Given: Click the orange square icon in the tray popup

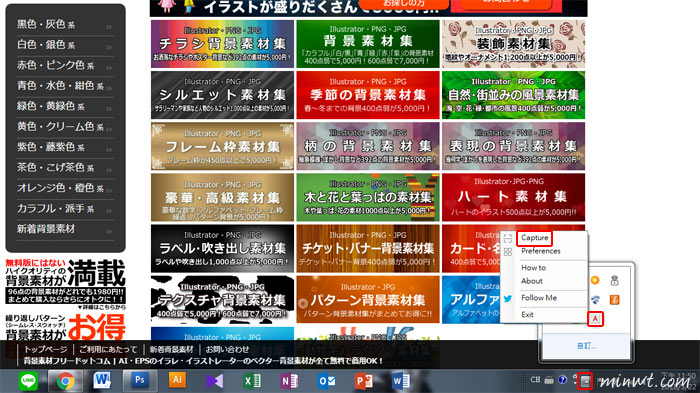Looking at the screenshot, I should point(614,300).
